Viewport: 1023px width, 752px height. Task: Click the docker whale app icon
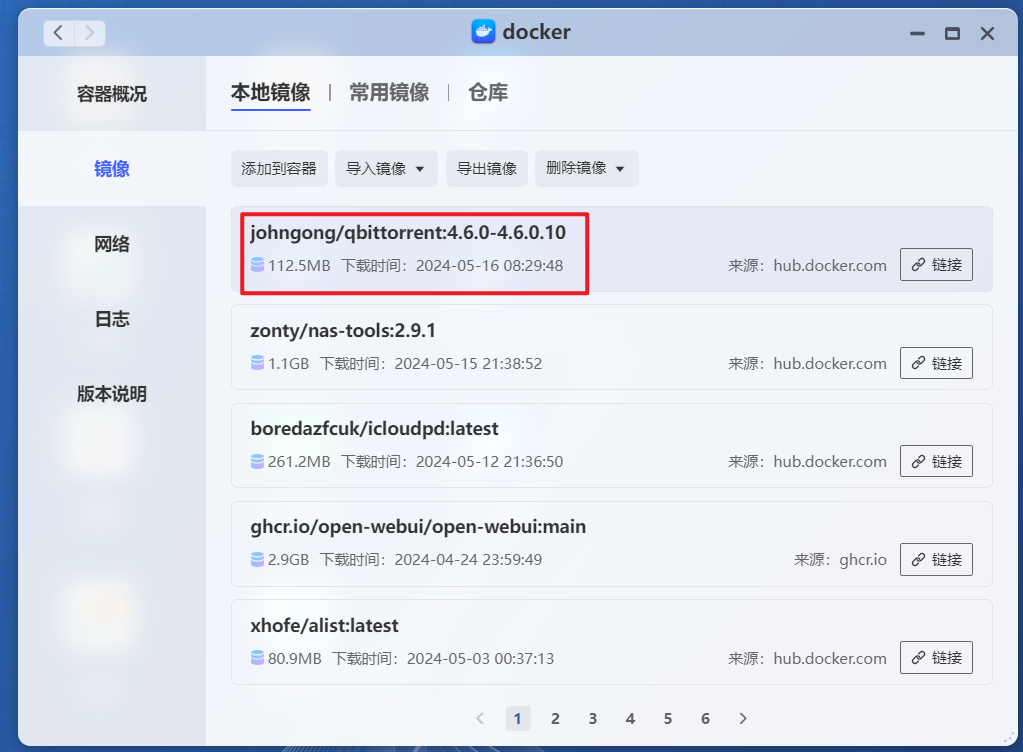483,31
